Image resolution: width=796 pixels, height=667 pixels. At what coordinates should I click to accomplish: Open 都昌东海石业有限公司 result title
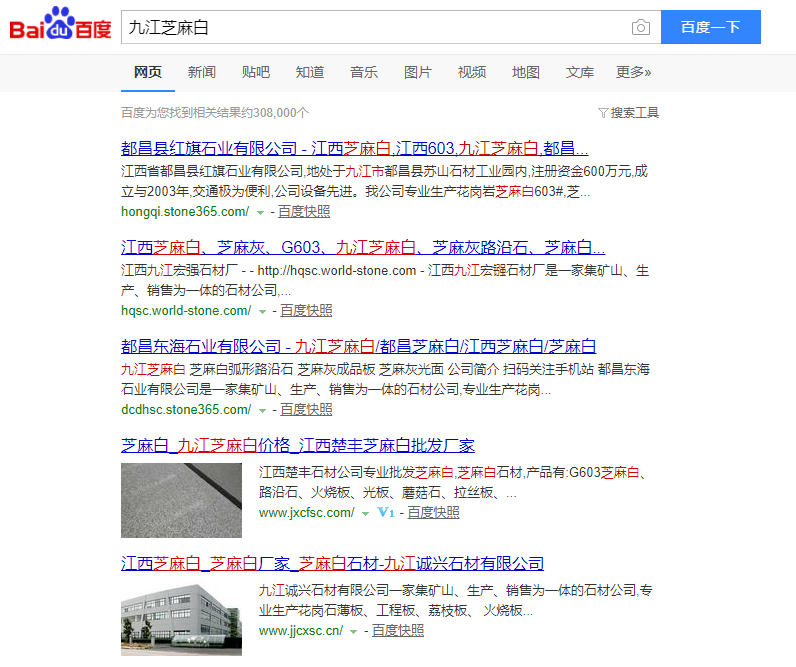(358, 346)
